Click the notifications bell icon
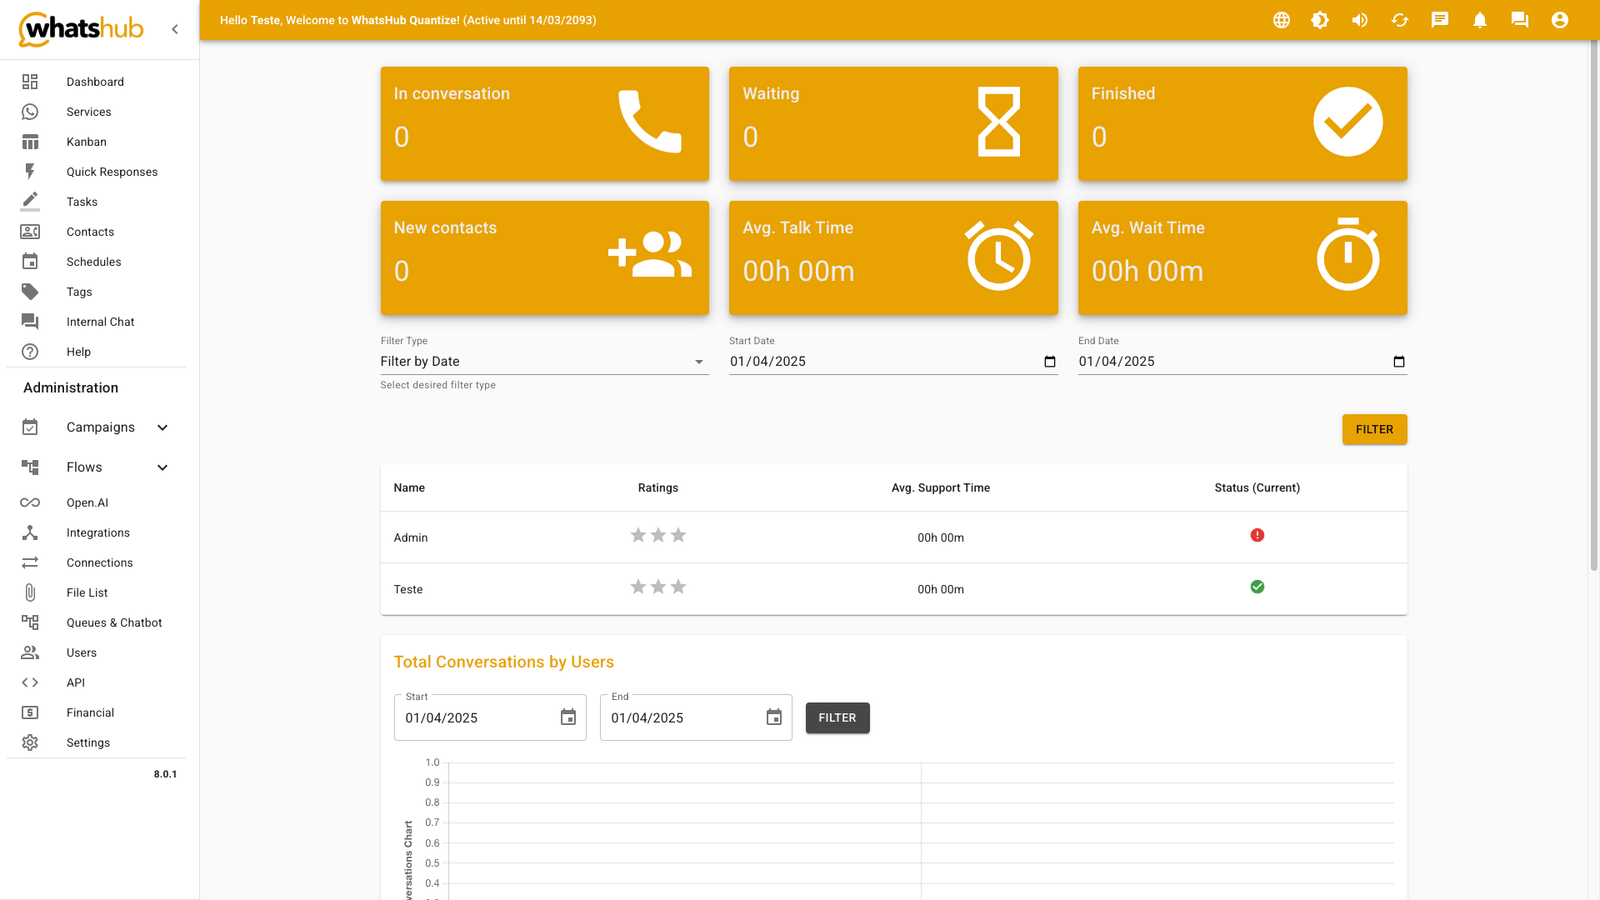Screen dimensions: 1600x900 click(x=1480, y=20)
